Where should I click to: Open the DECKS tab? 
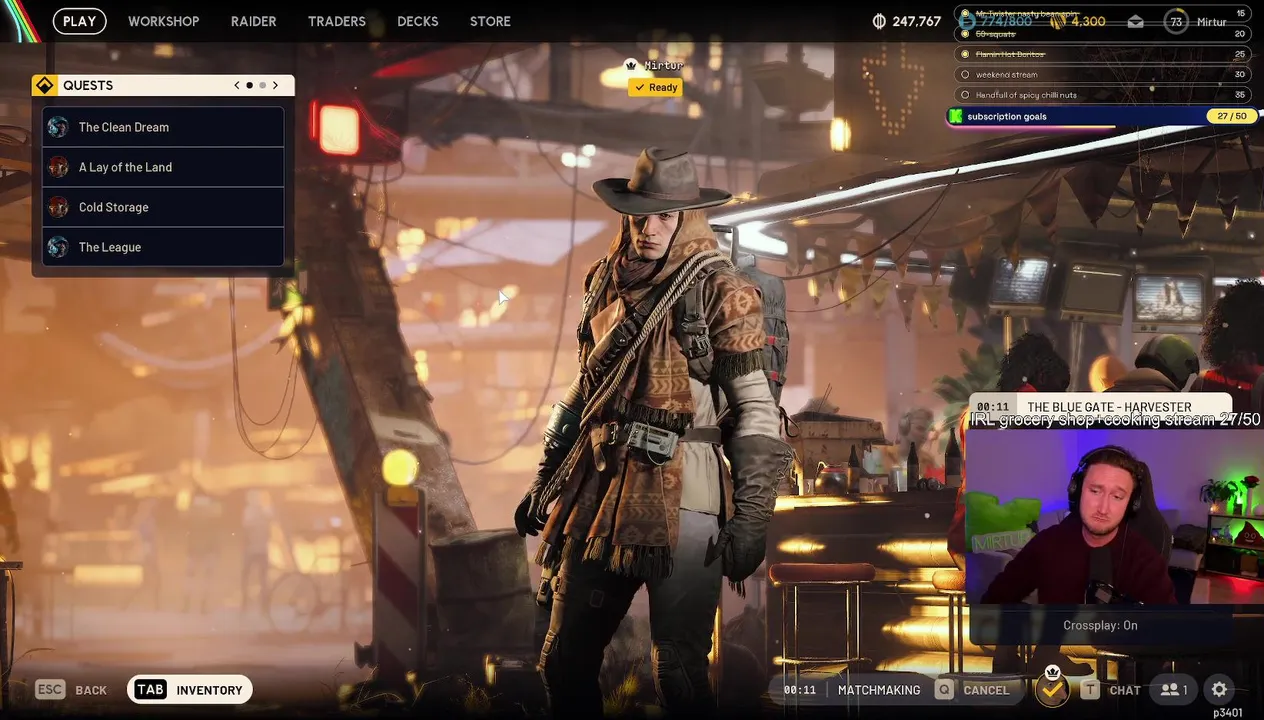point(418,21)
